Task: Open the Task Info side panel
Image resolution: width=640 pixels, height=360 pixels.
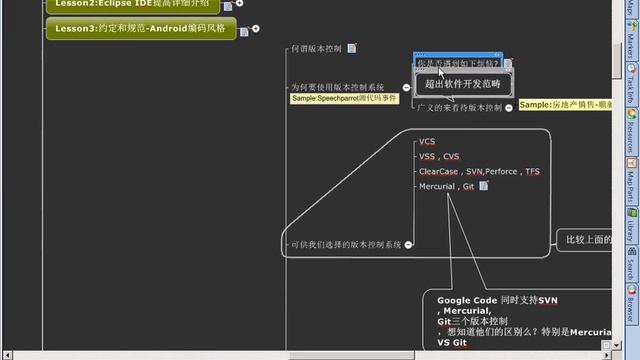Action: tap(631, 83)
